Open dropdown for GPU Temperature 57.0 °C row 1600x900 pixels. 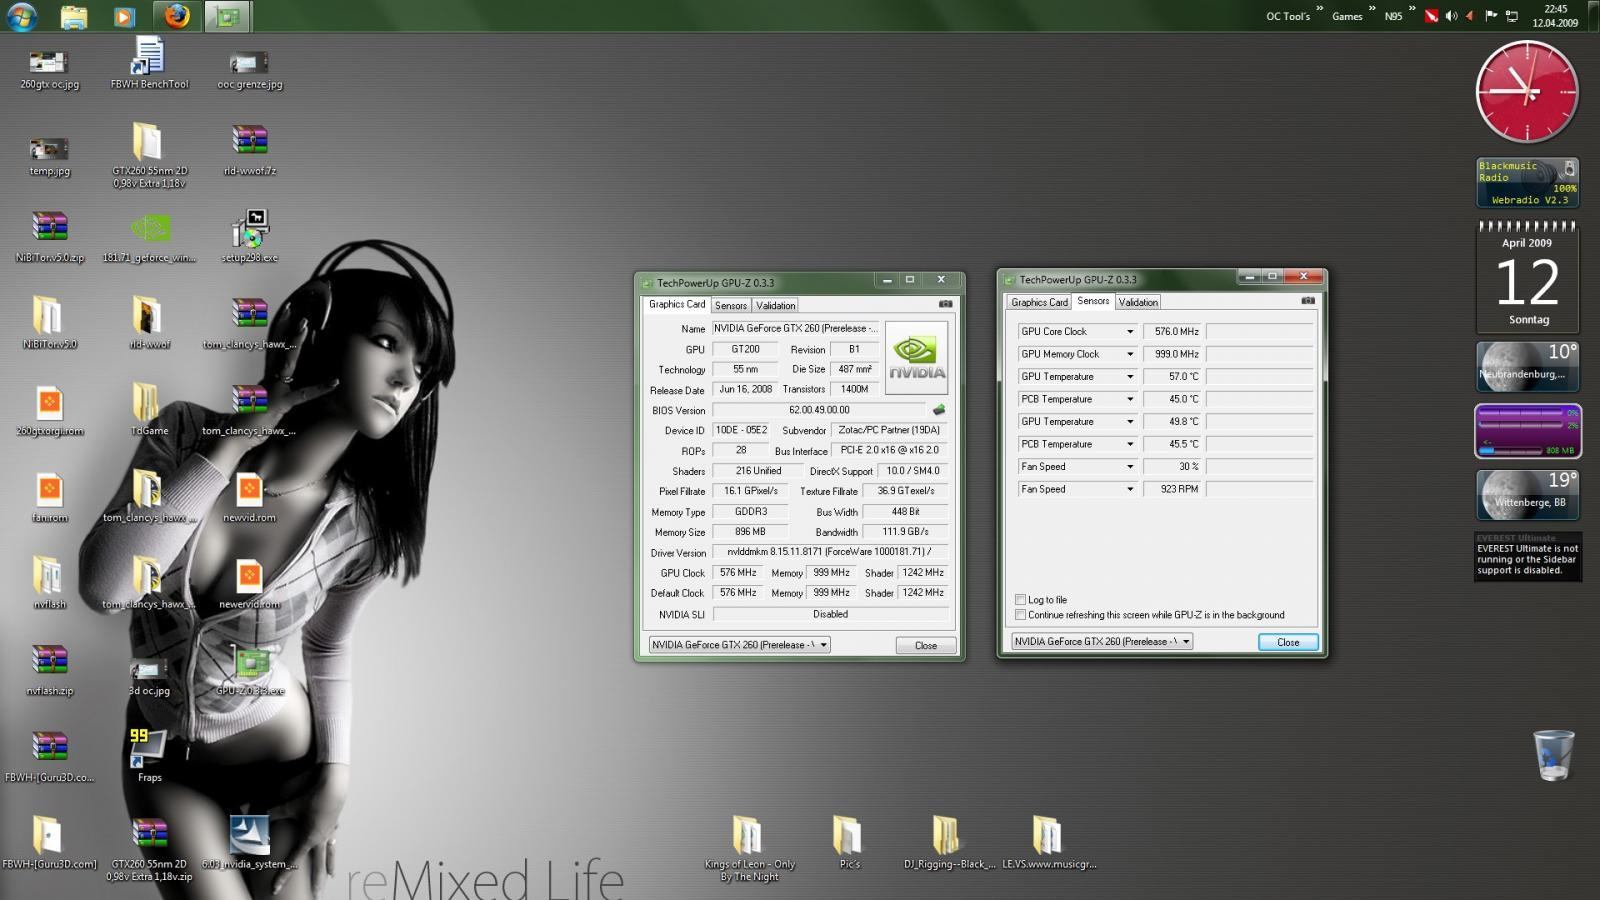1130,377
